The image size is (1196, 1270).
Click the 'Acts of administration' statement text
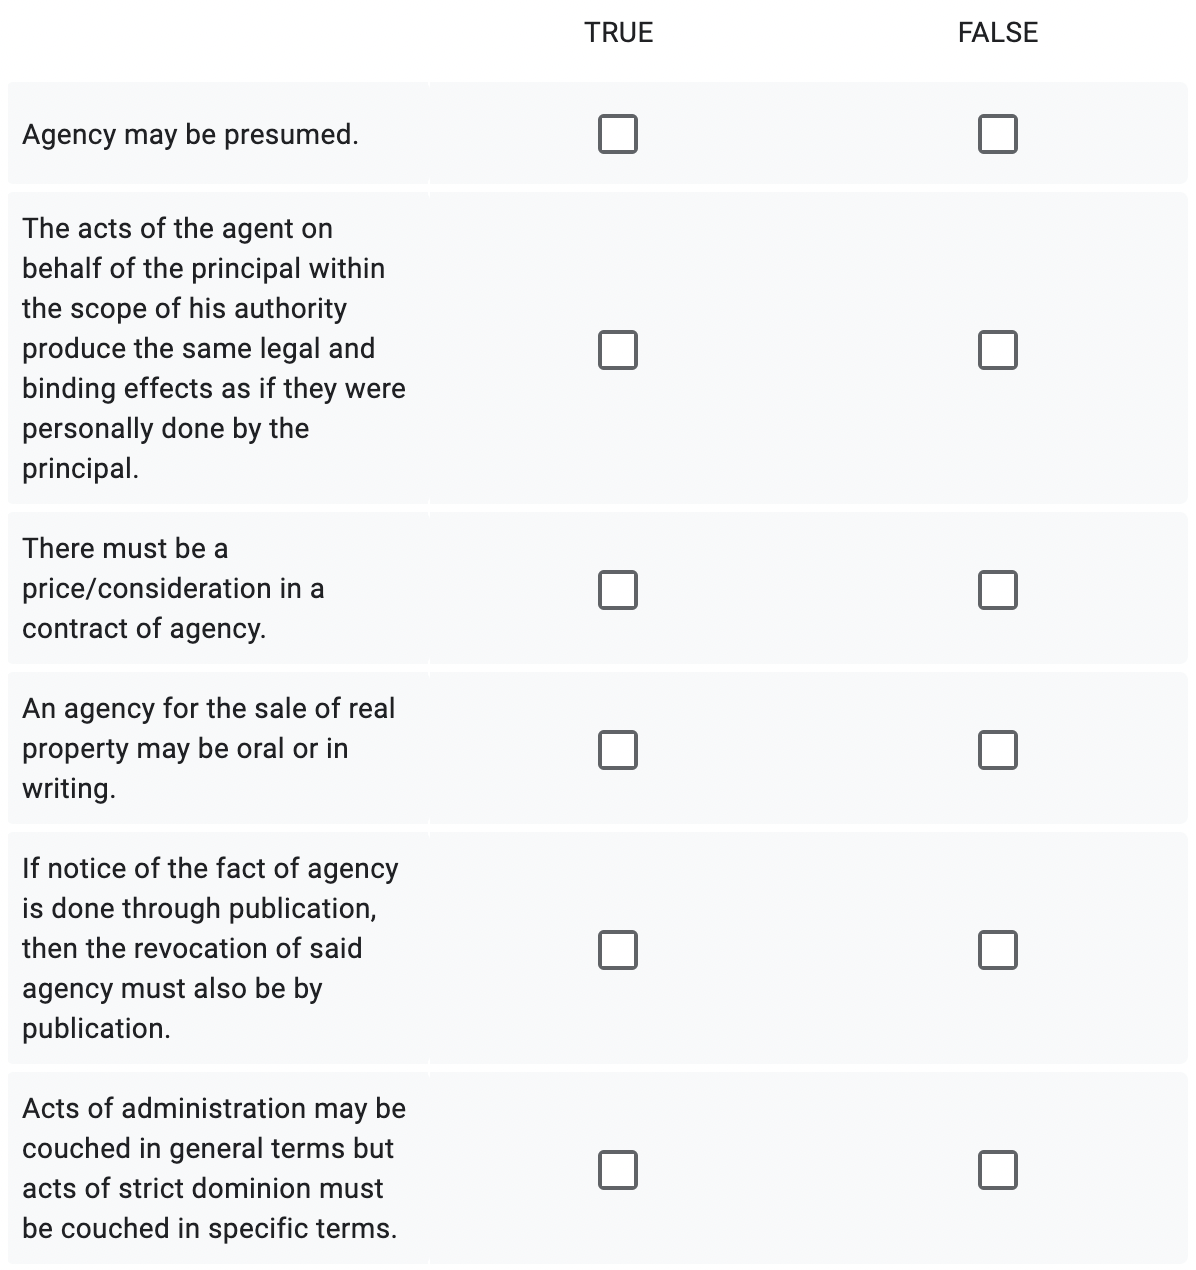[213, 1168]
